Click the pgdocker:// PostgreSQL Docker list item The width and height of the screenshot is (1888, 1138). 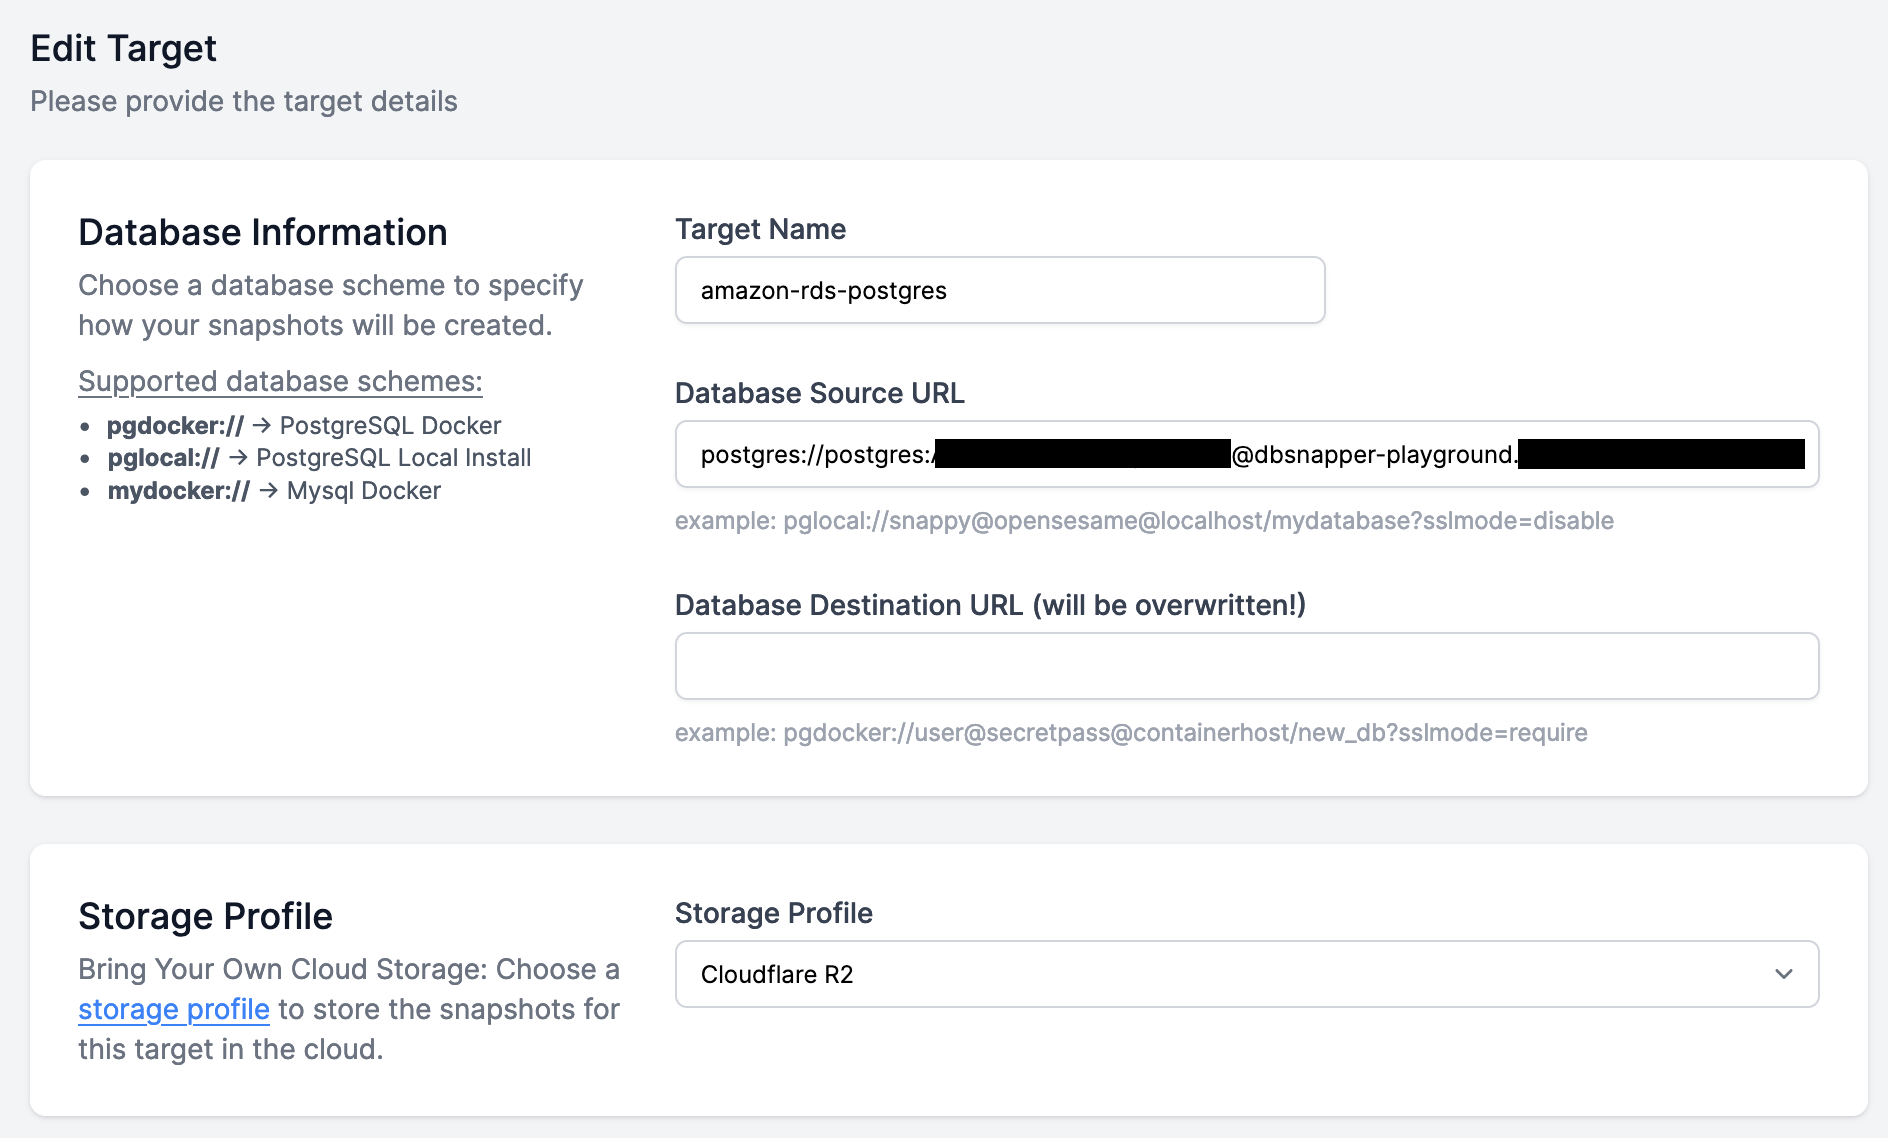point(304,425)
